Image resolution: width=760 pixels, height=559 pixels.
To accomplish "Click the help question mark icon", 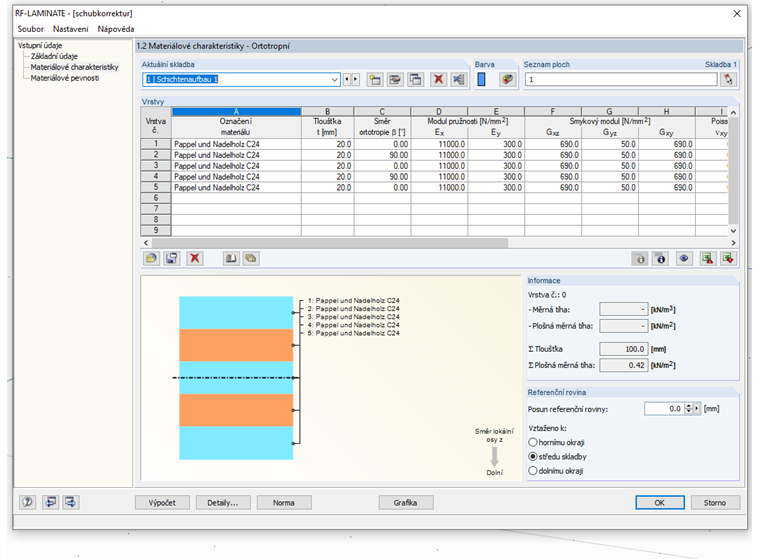I will (x=27, y=502).
